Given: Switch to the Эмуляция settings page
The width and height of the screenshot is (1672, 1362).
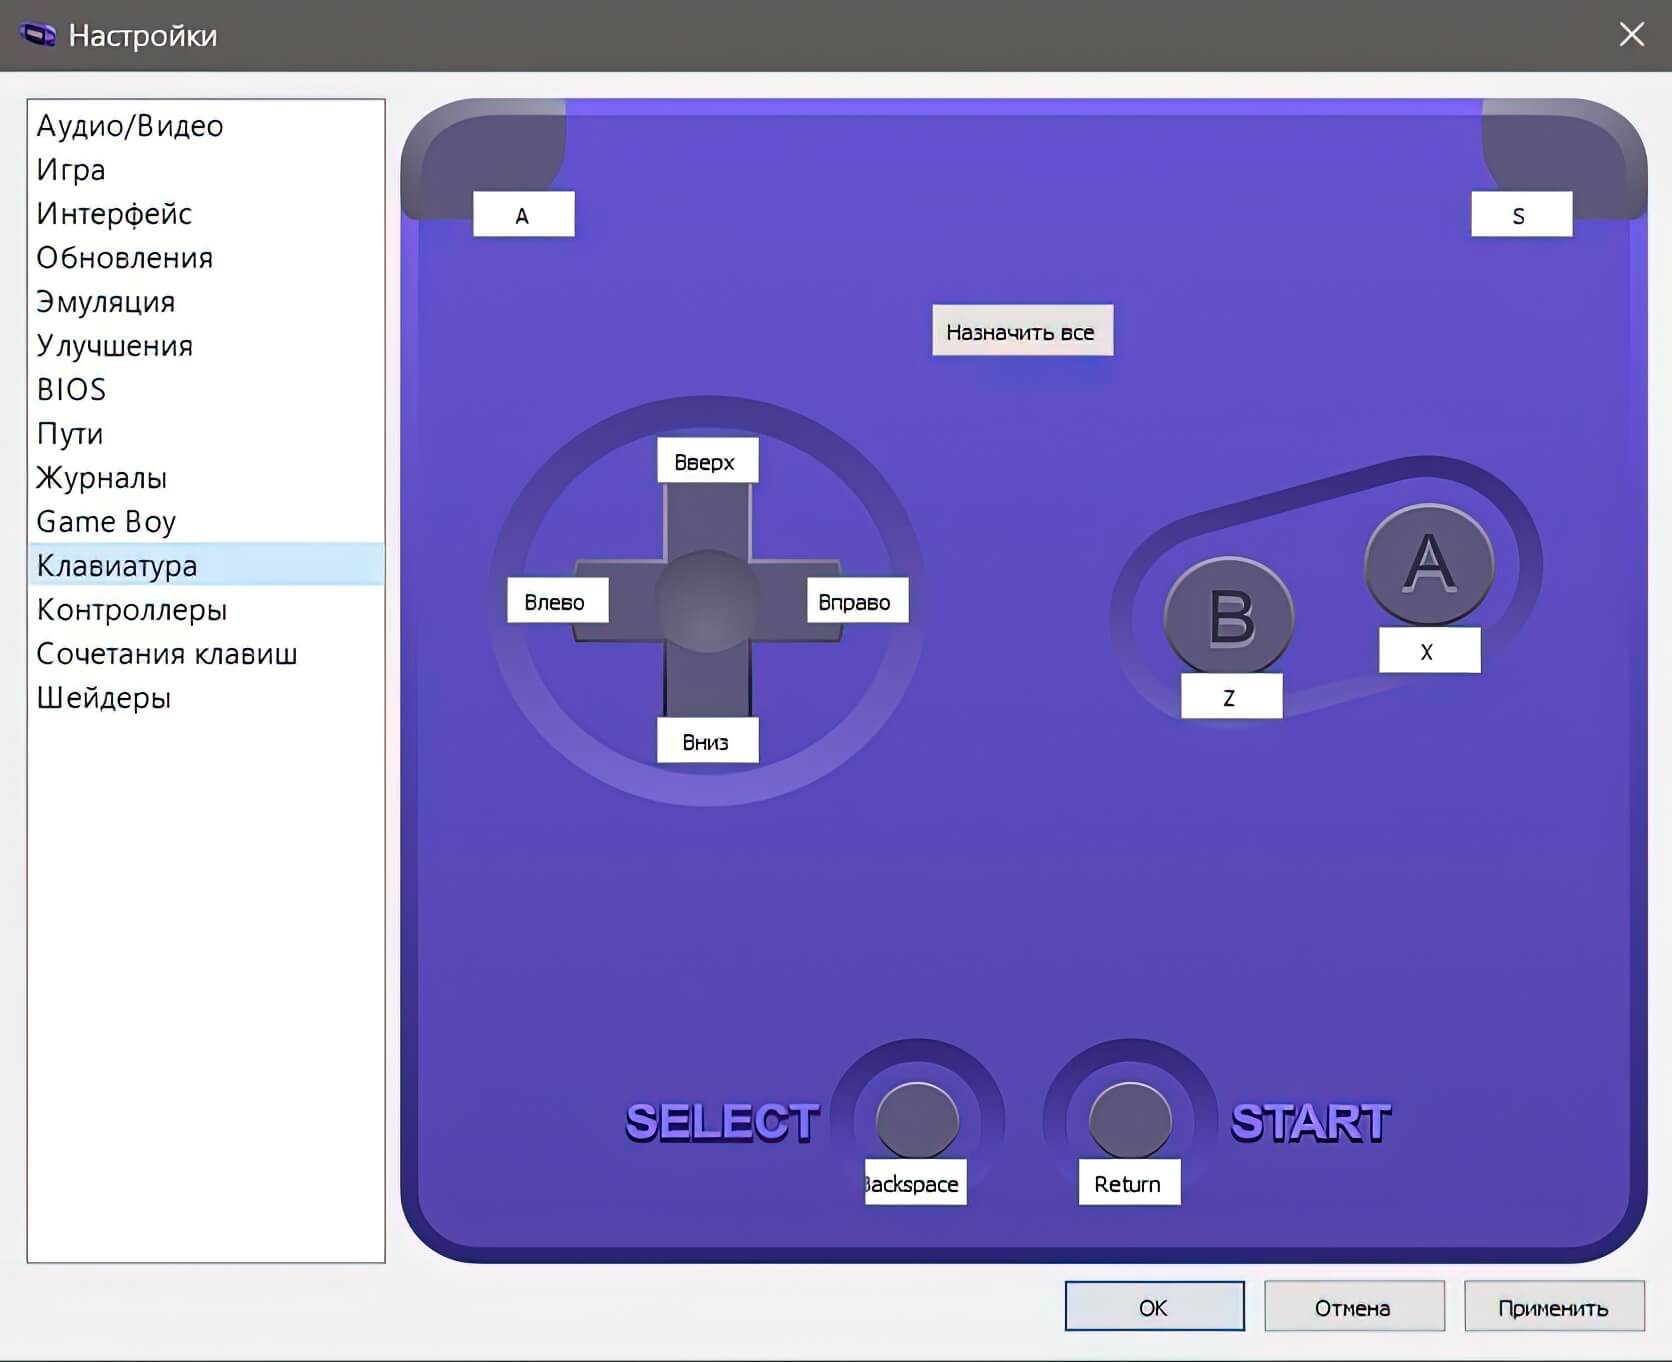Looking at the screenshot, I should point(106,302).
